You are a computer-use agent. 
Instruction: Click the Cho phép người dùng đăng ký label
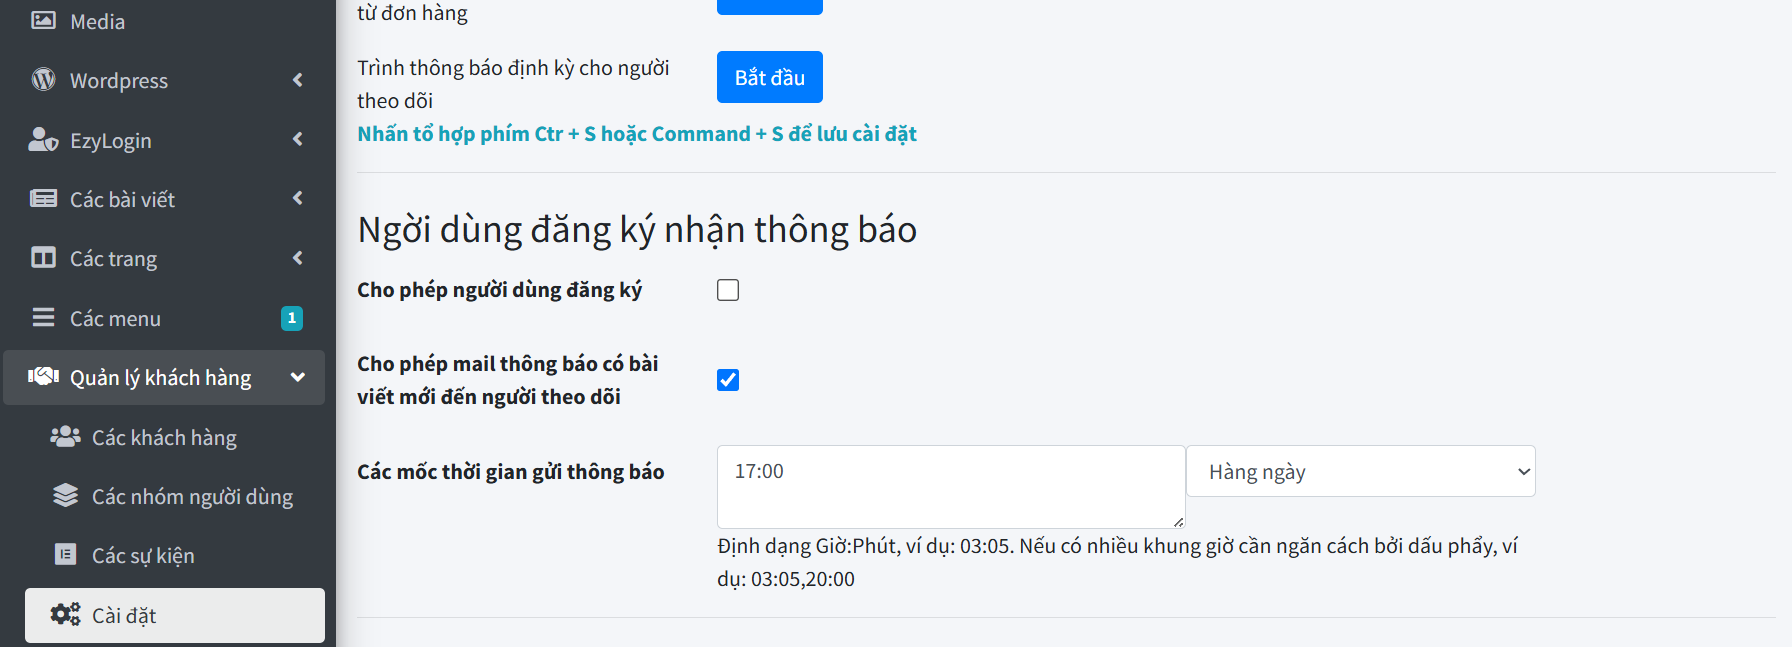(x=500, y=290)
